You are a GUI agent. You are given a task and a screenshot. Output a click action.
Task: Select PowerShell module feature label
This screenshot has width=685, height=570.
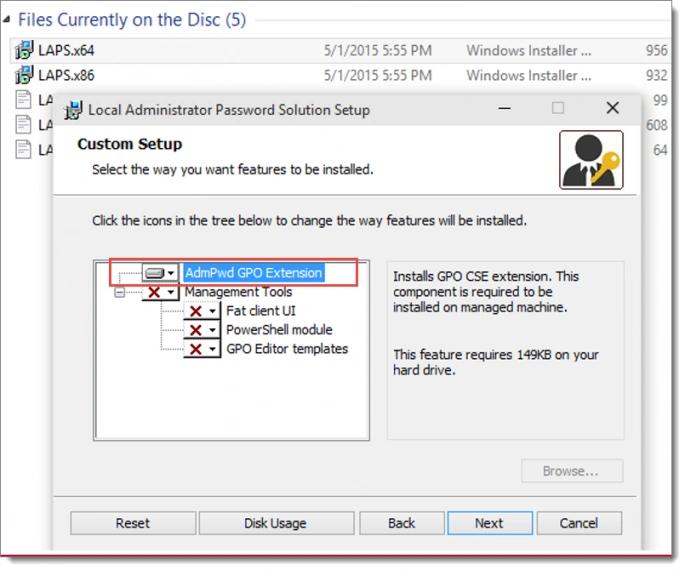(279, 330)
